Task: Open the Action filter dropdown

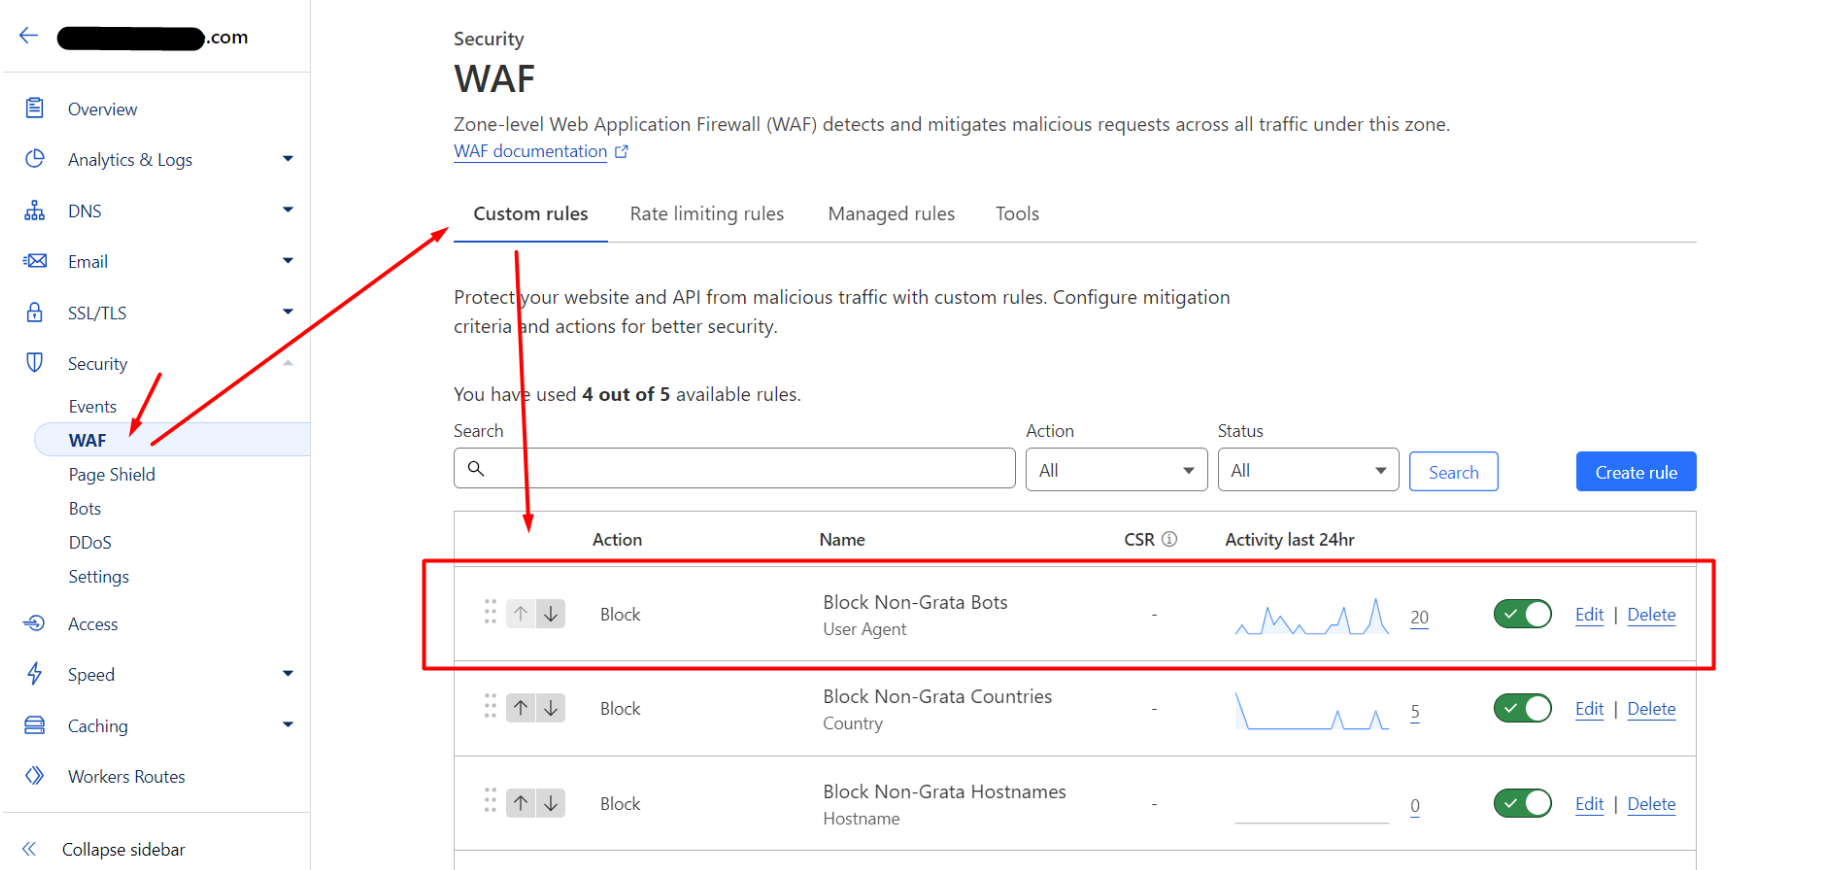Action: tap(1116, 470)
